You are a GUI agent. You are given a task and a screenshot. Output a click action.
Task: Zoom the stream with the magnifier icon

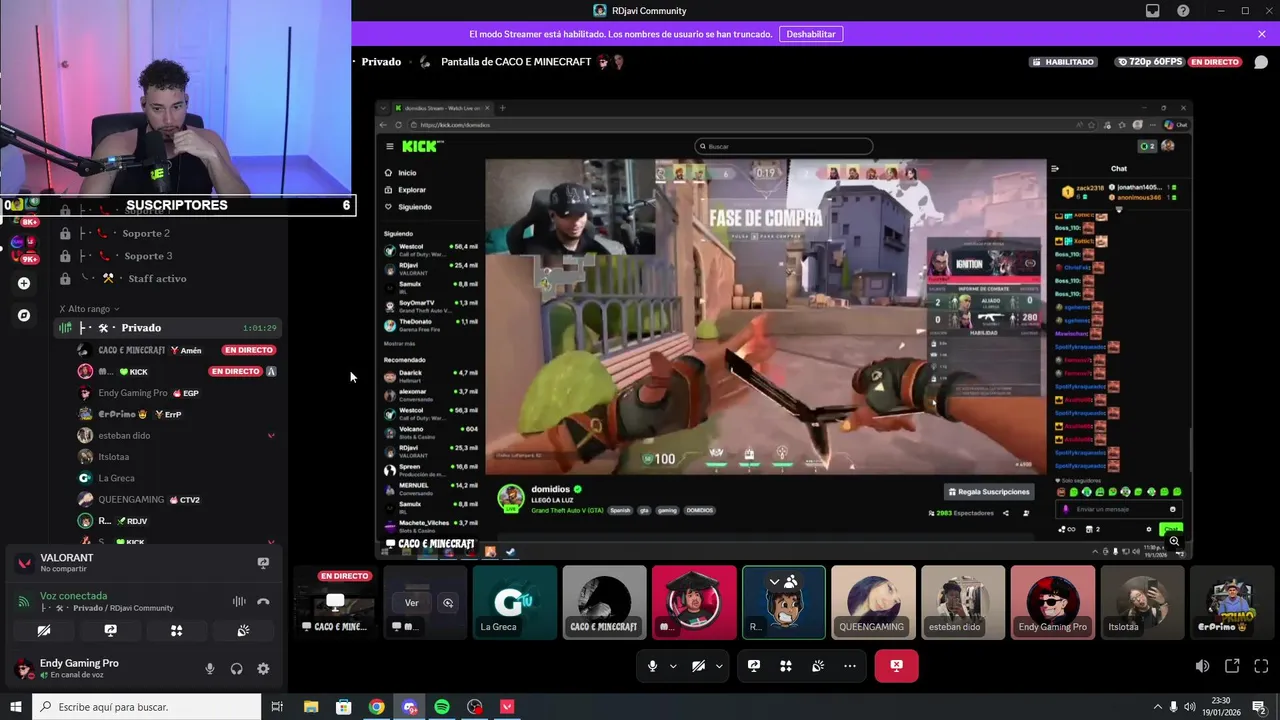[x=1174, y=541]
